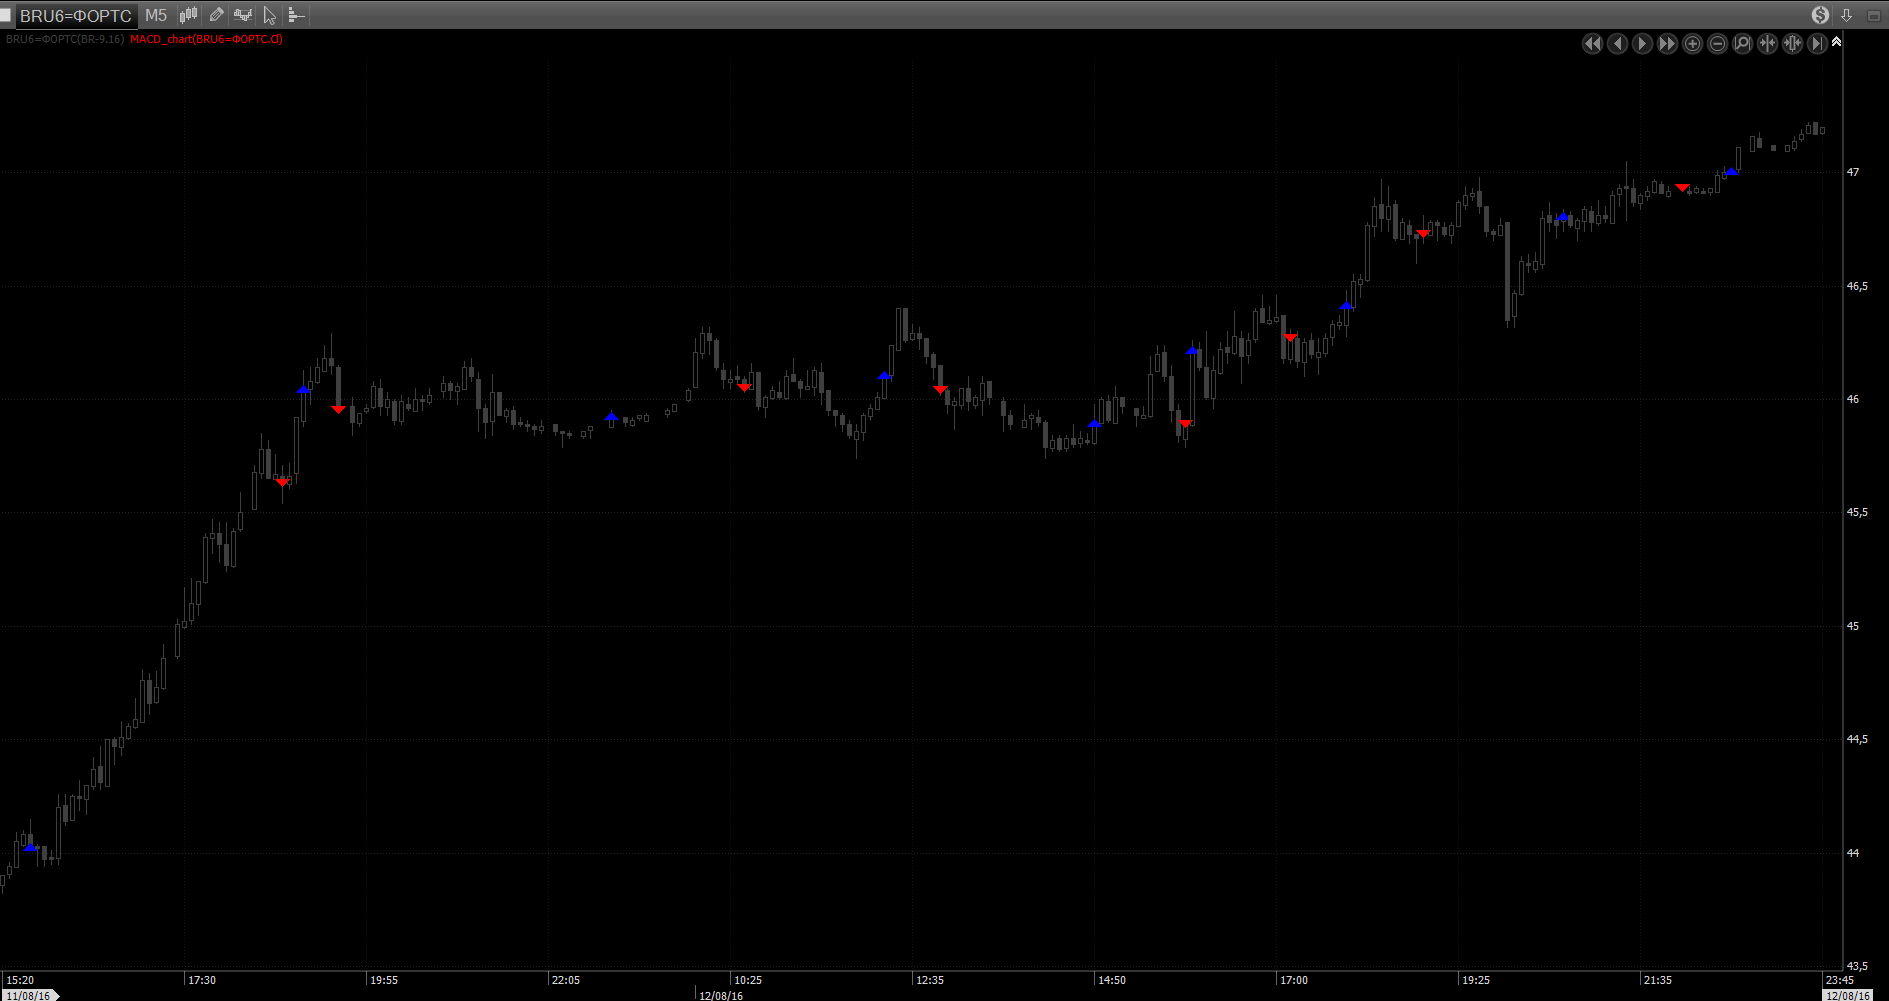The width and height of the screenshot is (1889, 1001).
Task: Click the horizontal volume profile icon
Action: 296,15
